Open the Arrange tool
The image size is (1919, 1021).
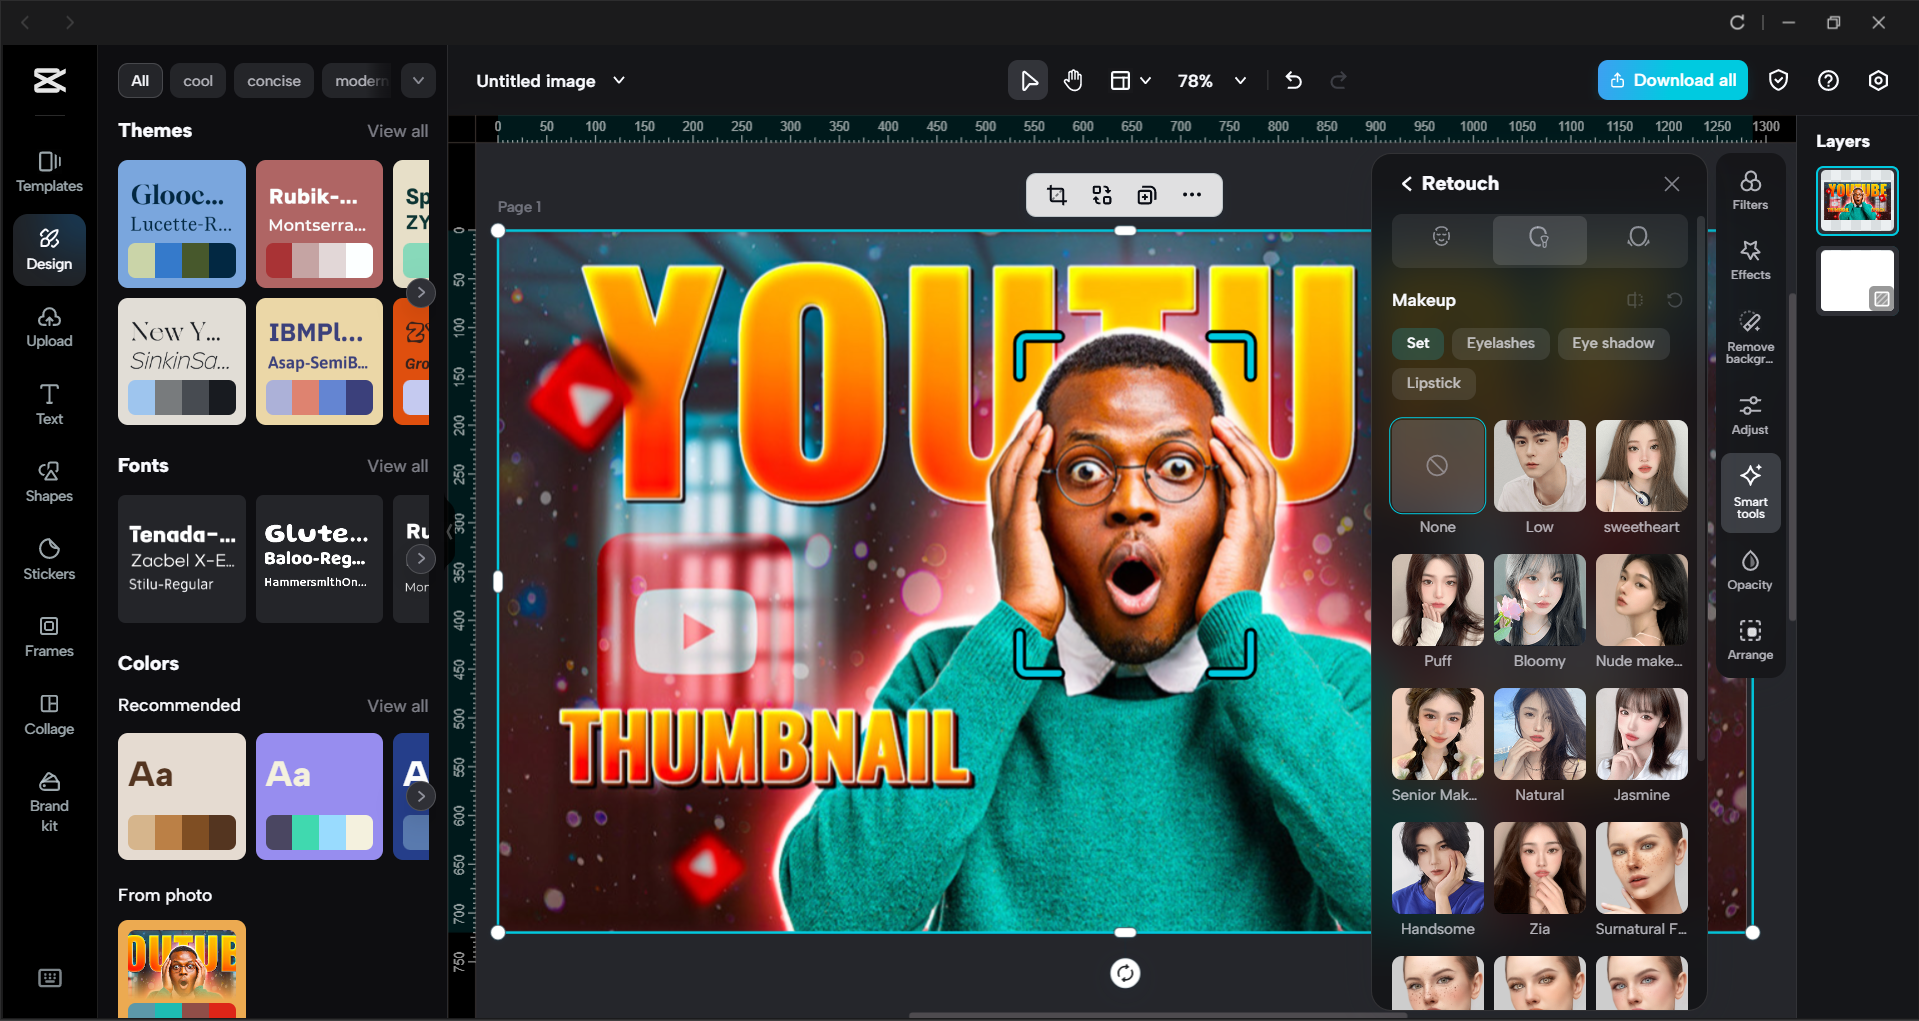coord(1750,639)
